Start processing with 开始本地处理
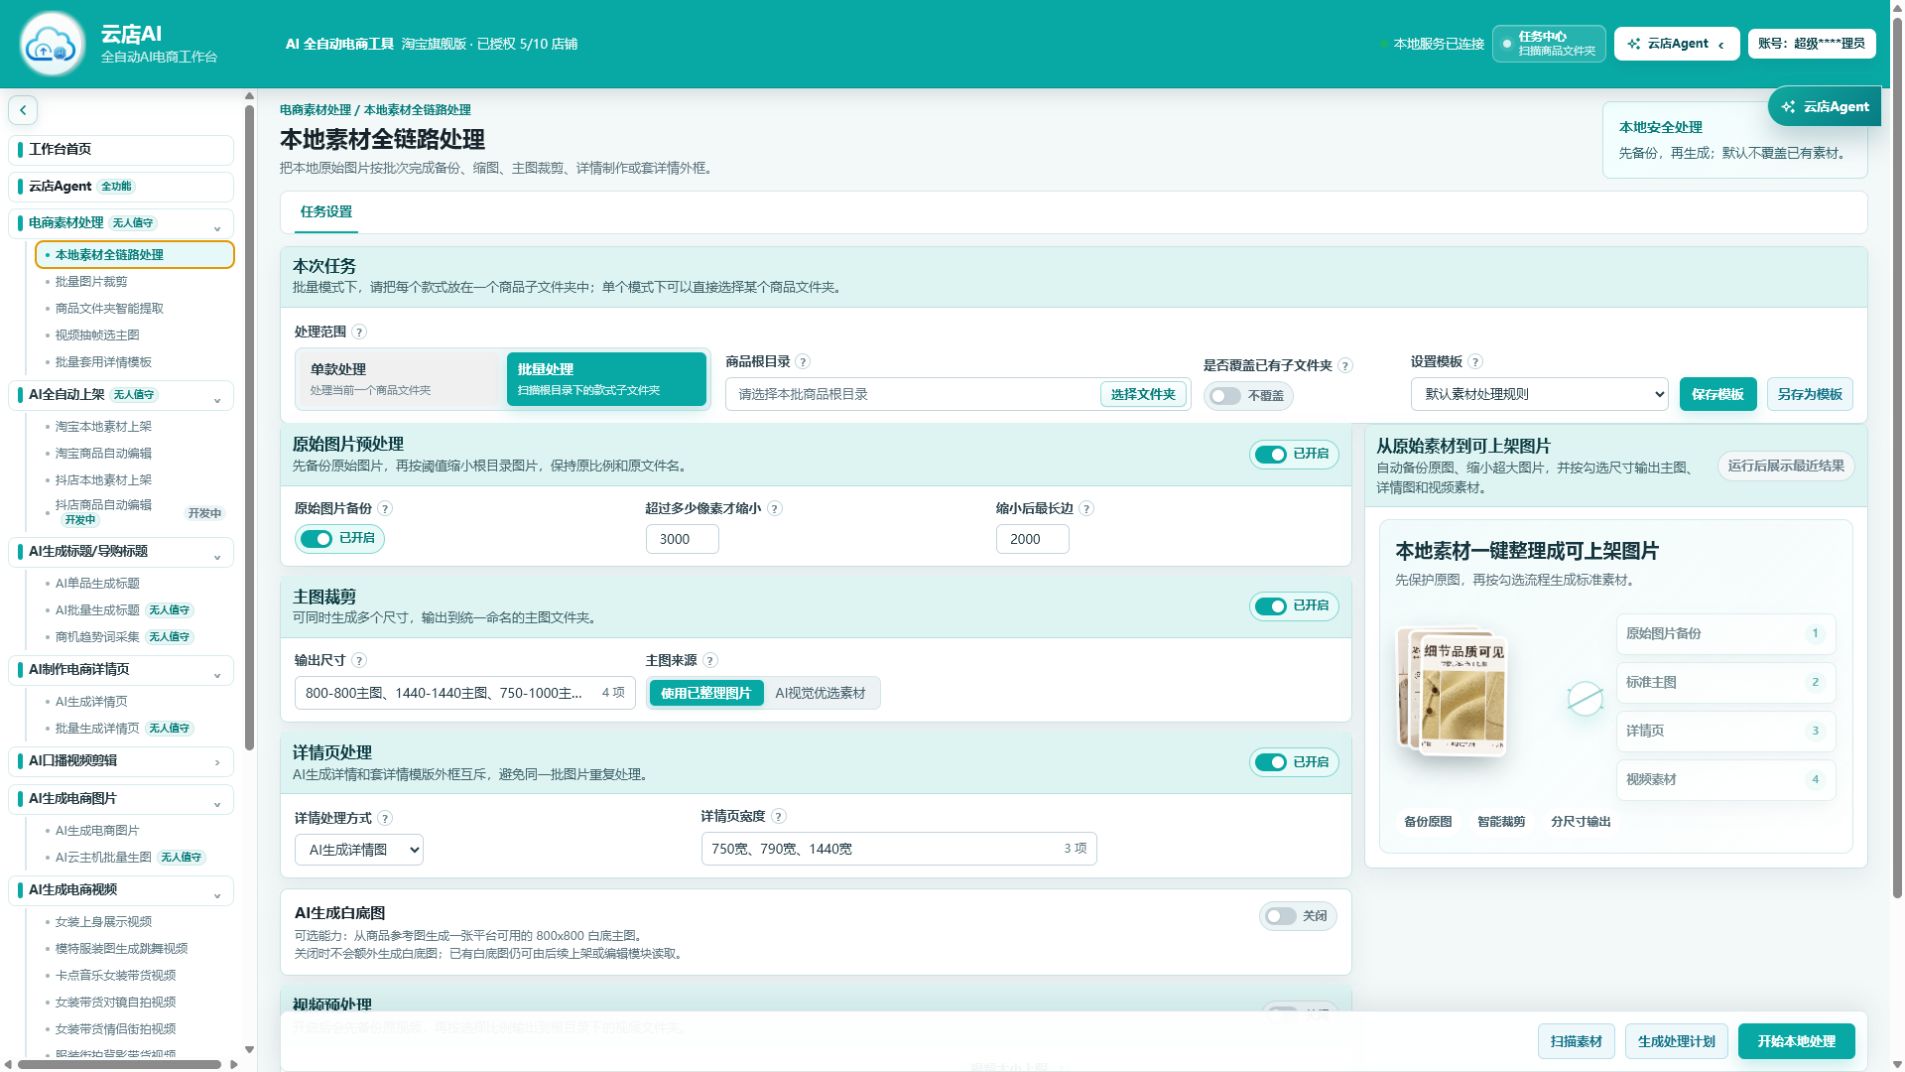Image resolution: width=1905 pixels, height=1072 pixels. [1796, 1041]
